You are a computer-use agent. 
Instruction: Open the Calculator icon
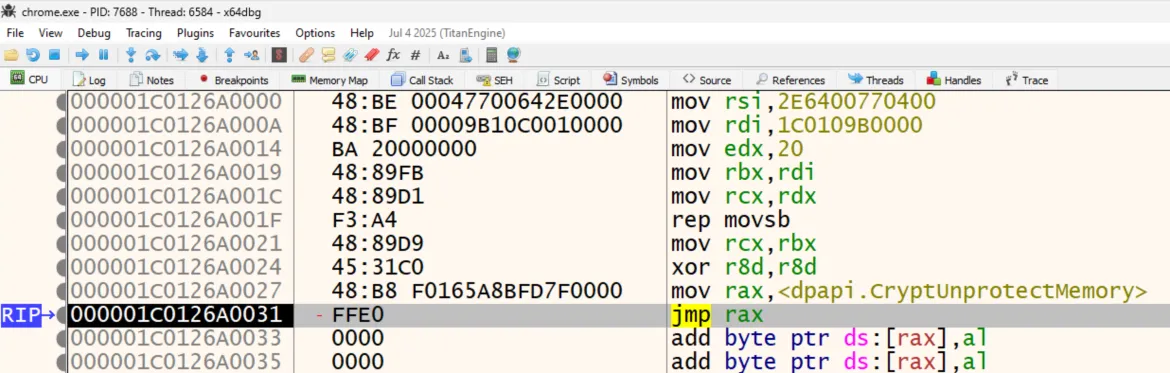[491, 55]
